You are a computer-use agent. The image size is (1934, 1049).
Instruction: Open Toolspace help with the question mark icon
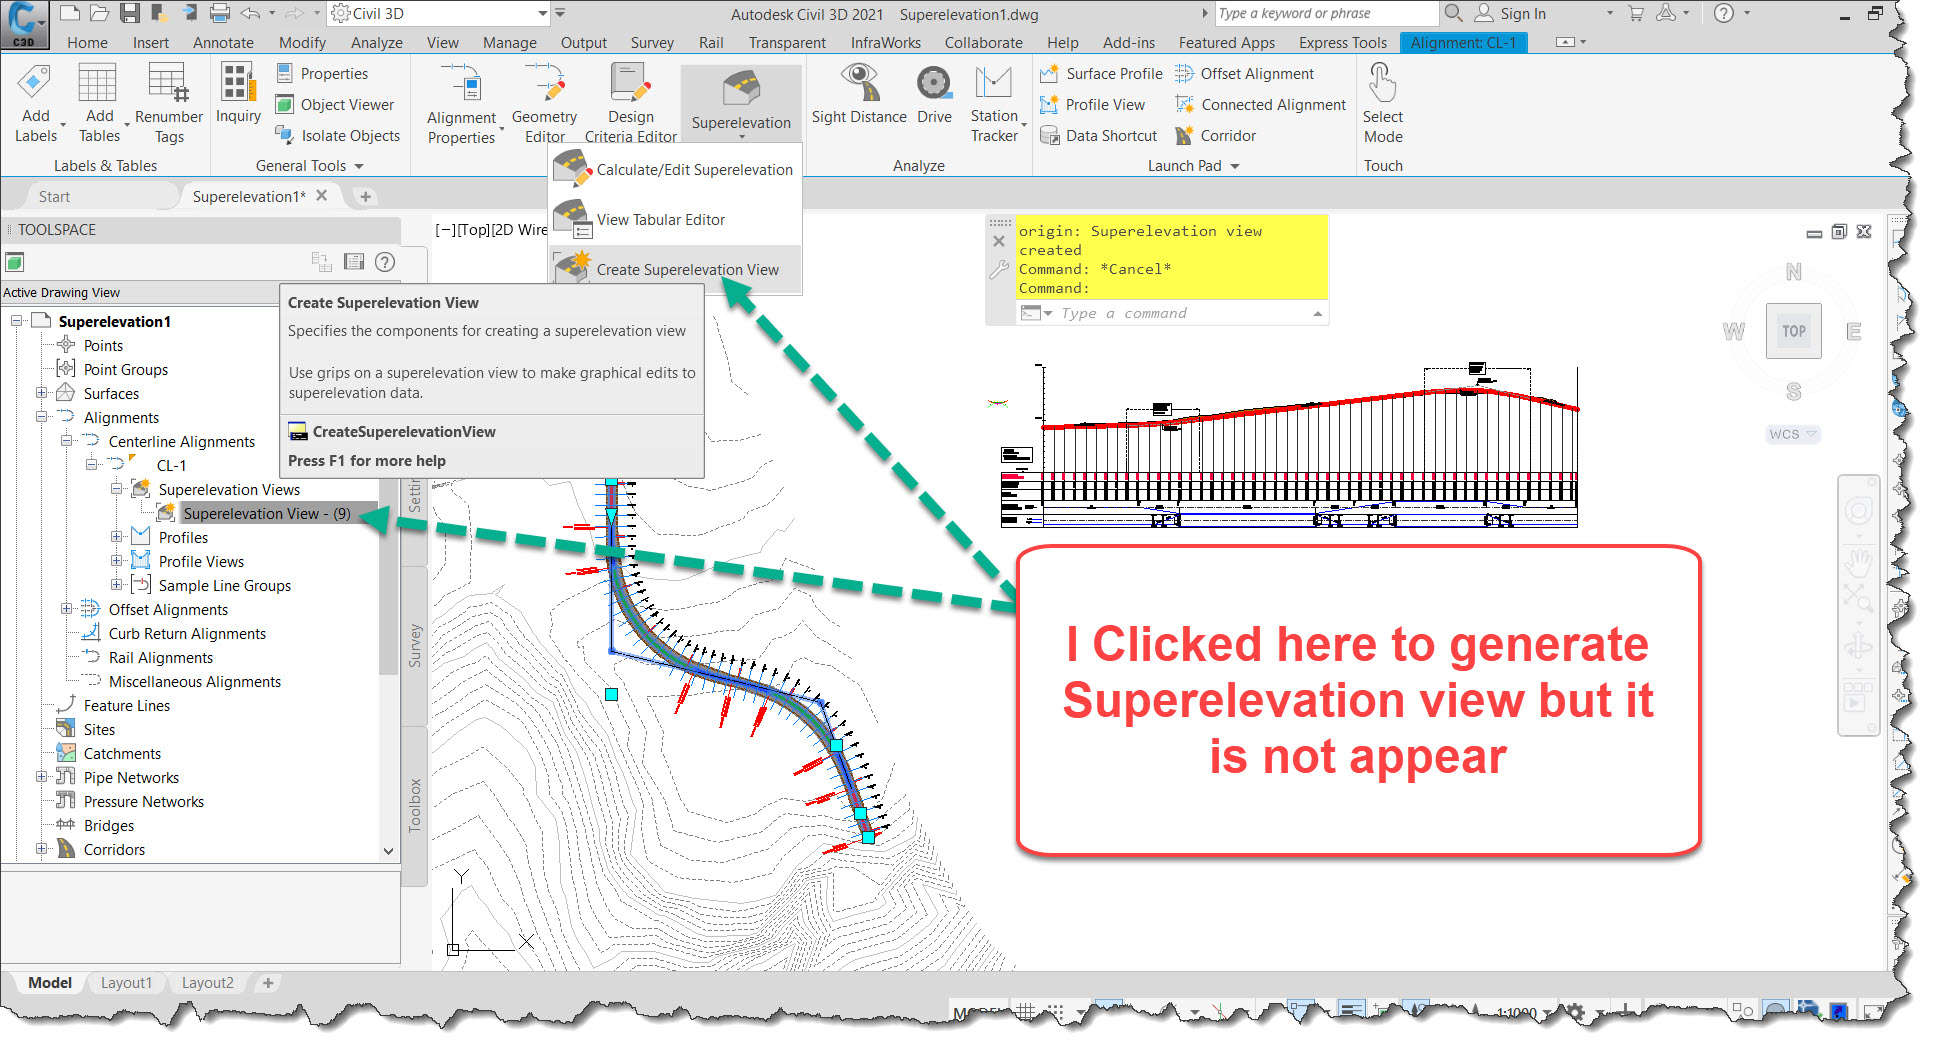tap(385, 262)
